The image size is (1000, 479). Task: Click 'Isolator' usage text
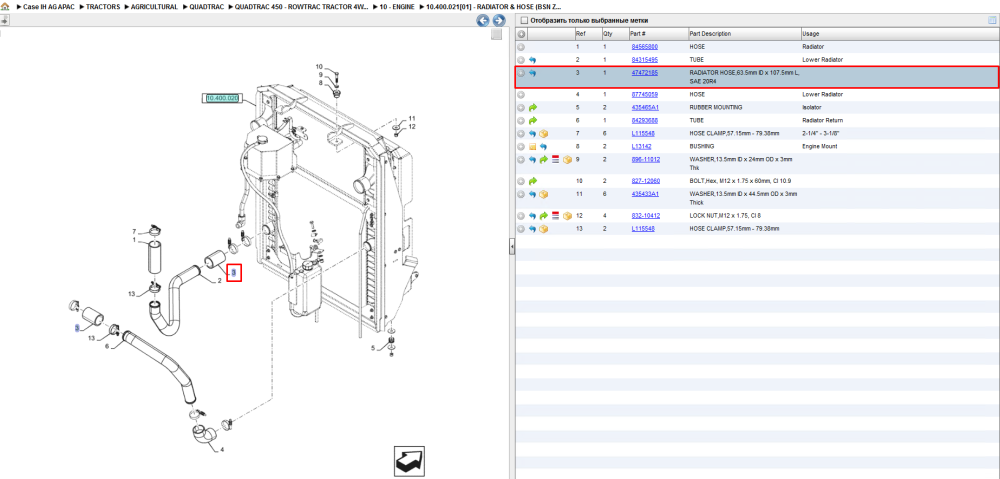pos(811,107)
